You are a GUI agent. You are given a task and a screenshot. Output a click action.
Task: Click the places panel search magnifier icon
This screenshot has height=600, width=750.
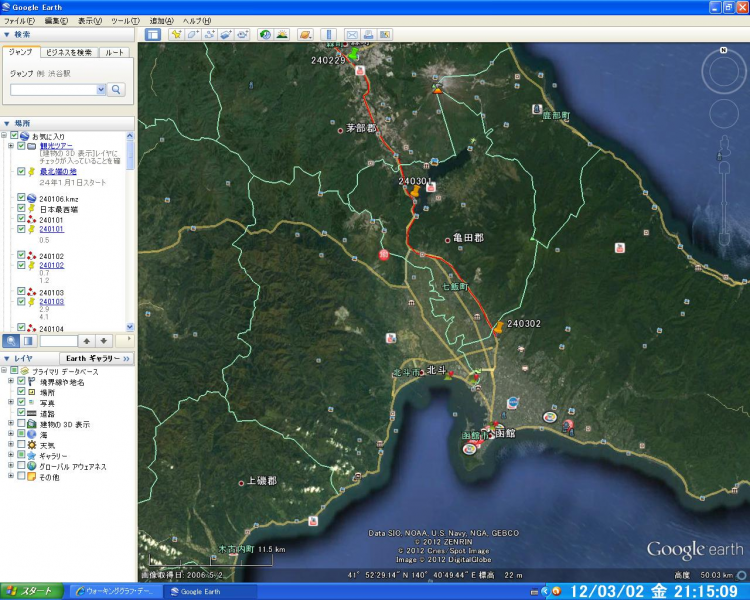11,341
